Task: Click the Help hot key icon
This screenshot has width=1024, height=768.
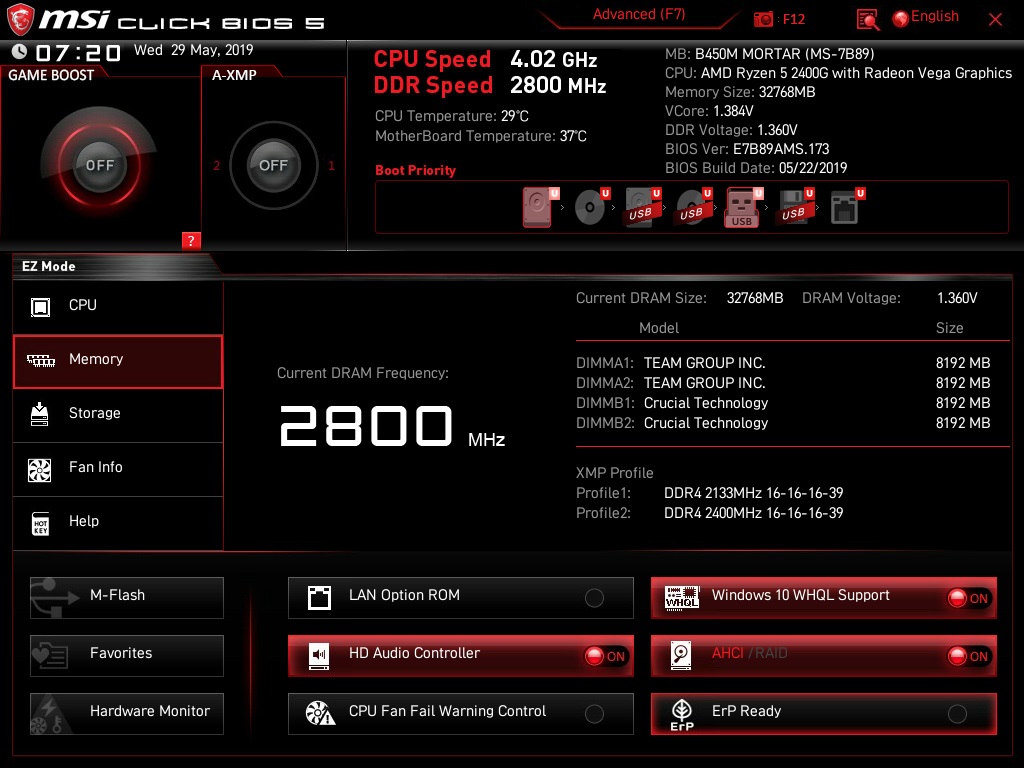Action: (x=40, y=523)
